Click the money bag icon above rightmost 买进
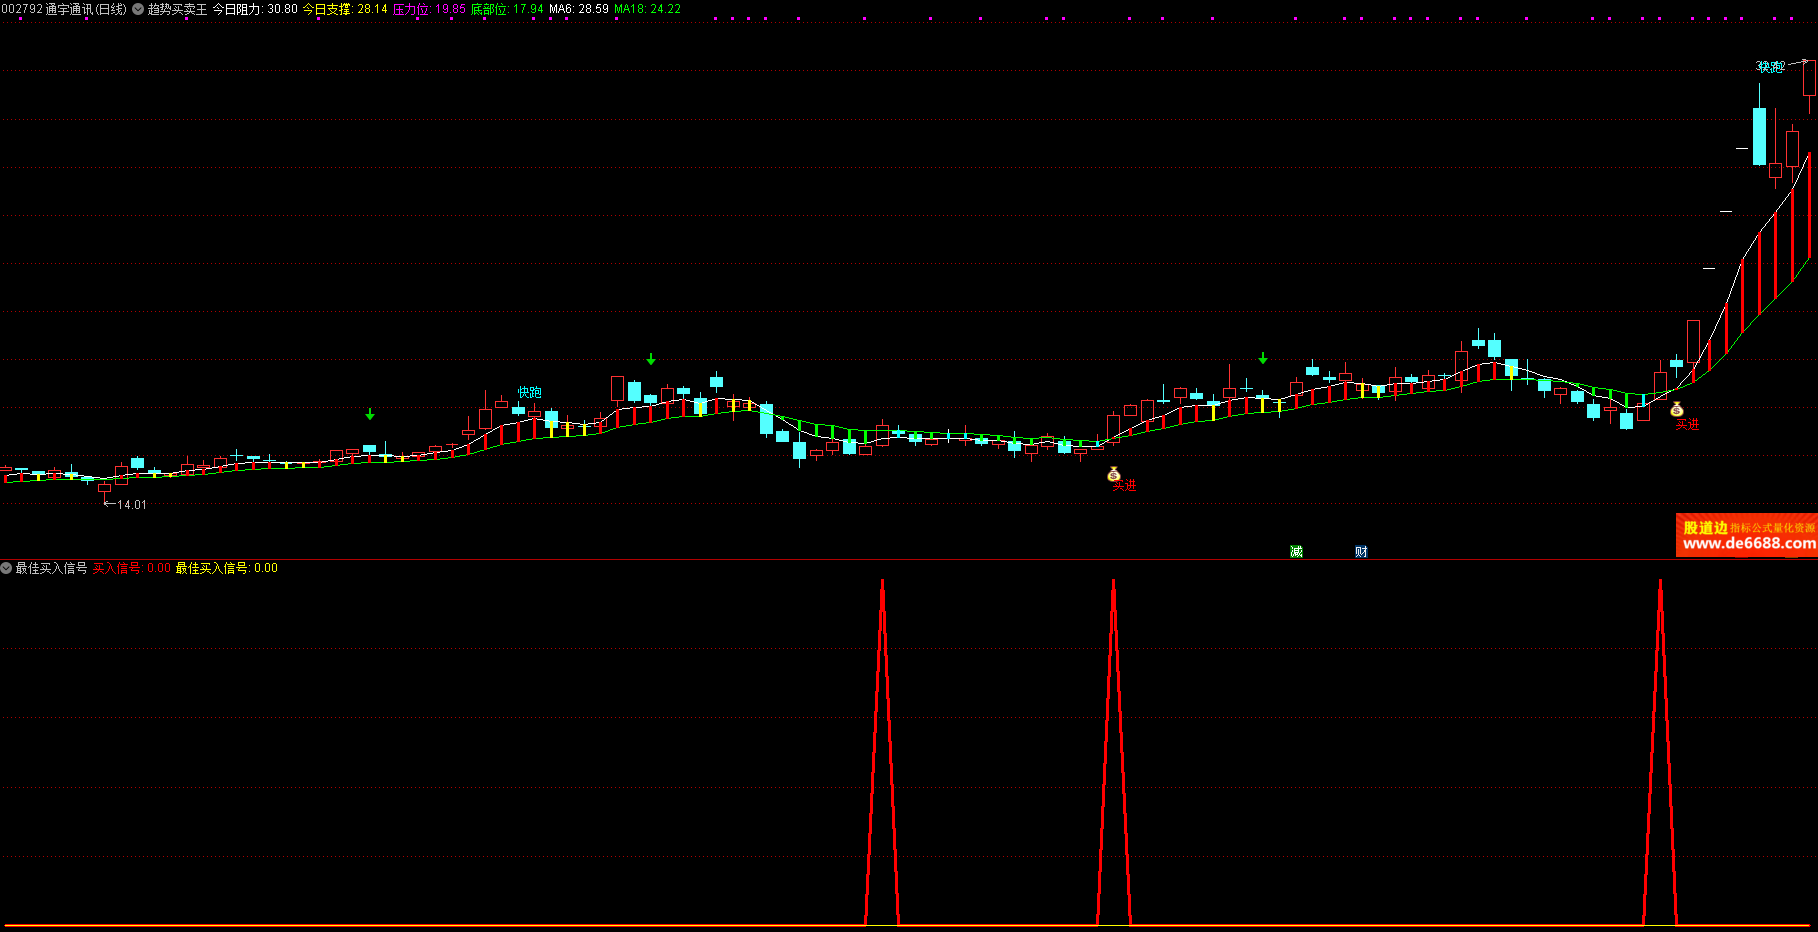The width and height of the screenshot is (1818, 932). (1677, 409)
